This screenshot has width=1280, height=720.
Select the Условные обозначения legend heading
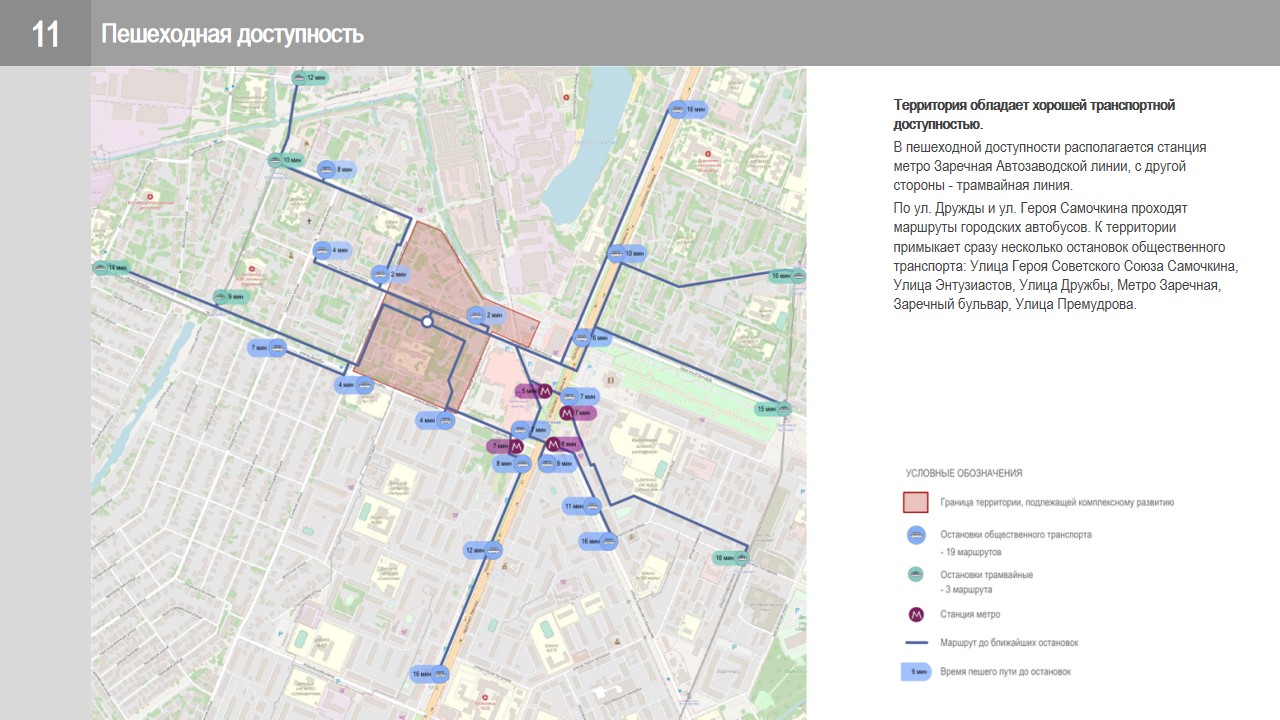point(963,473)
